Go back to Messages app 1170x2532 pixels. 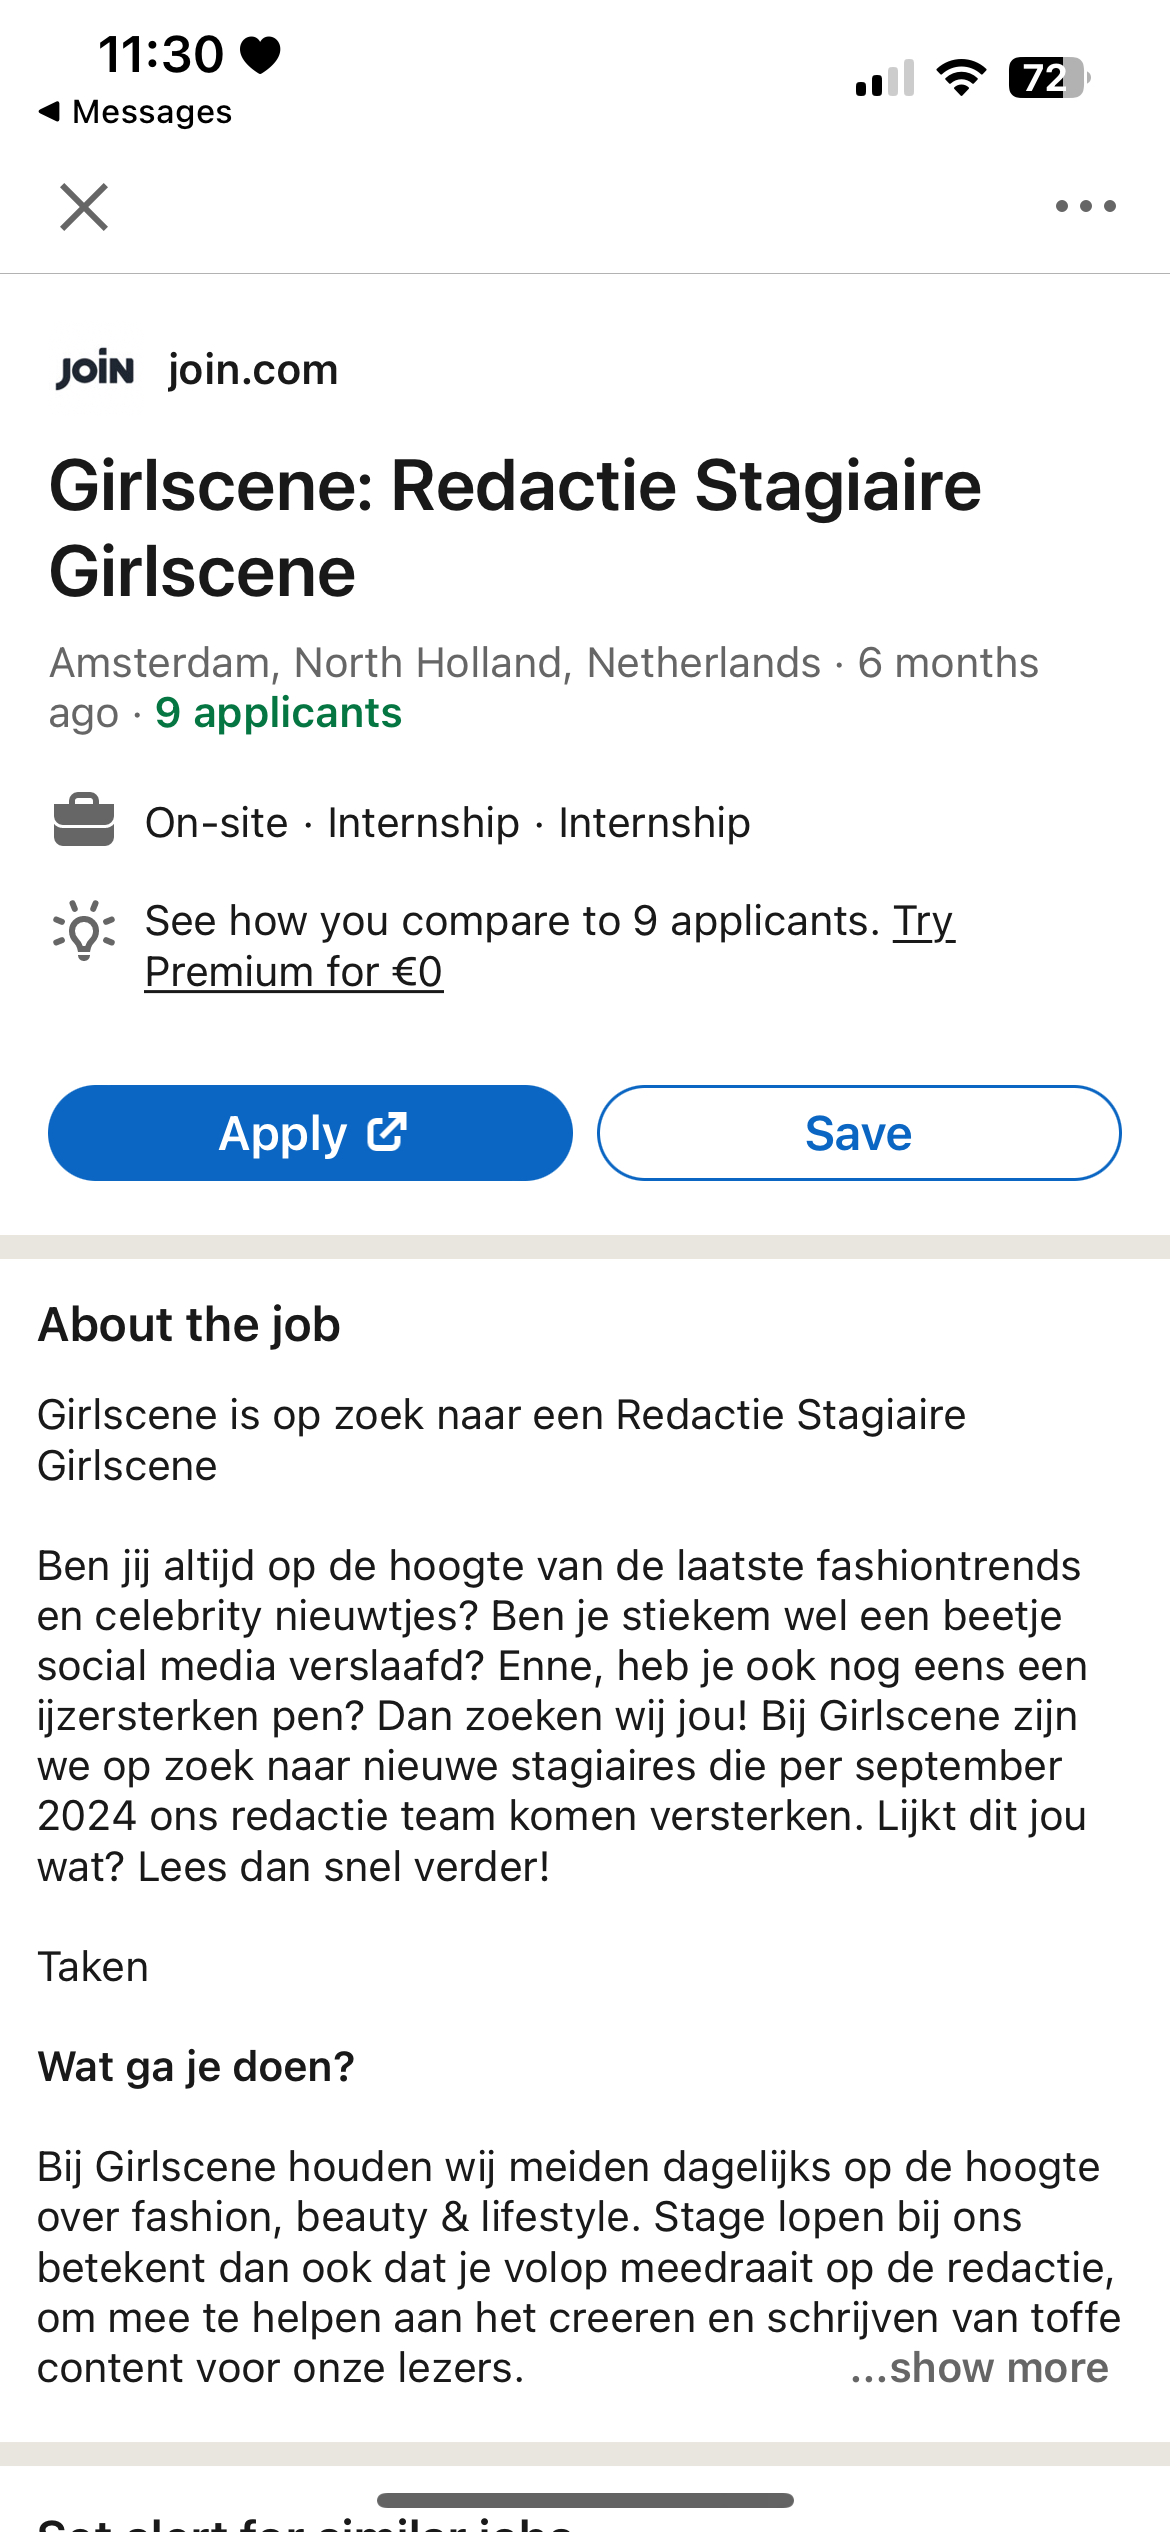135,112
